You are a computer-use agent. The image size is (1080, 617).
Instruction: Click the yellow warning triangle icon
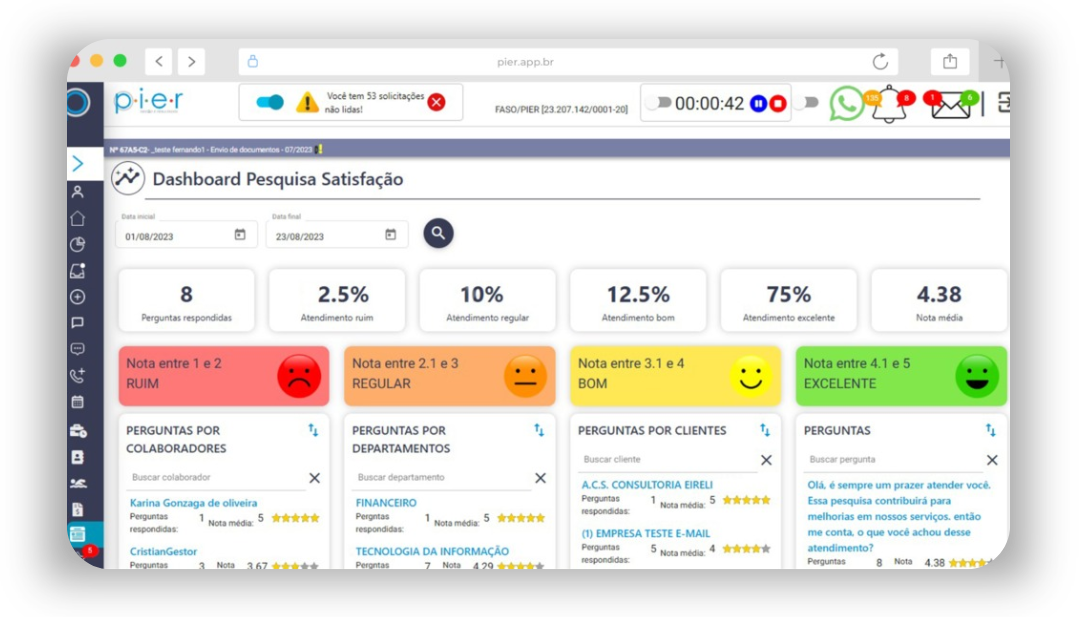[307, 103]
